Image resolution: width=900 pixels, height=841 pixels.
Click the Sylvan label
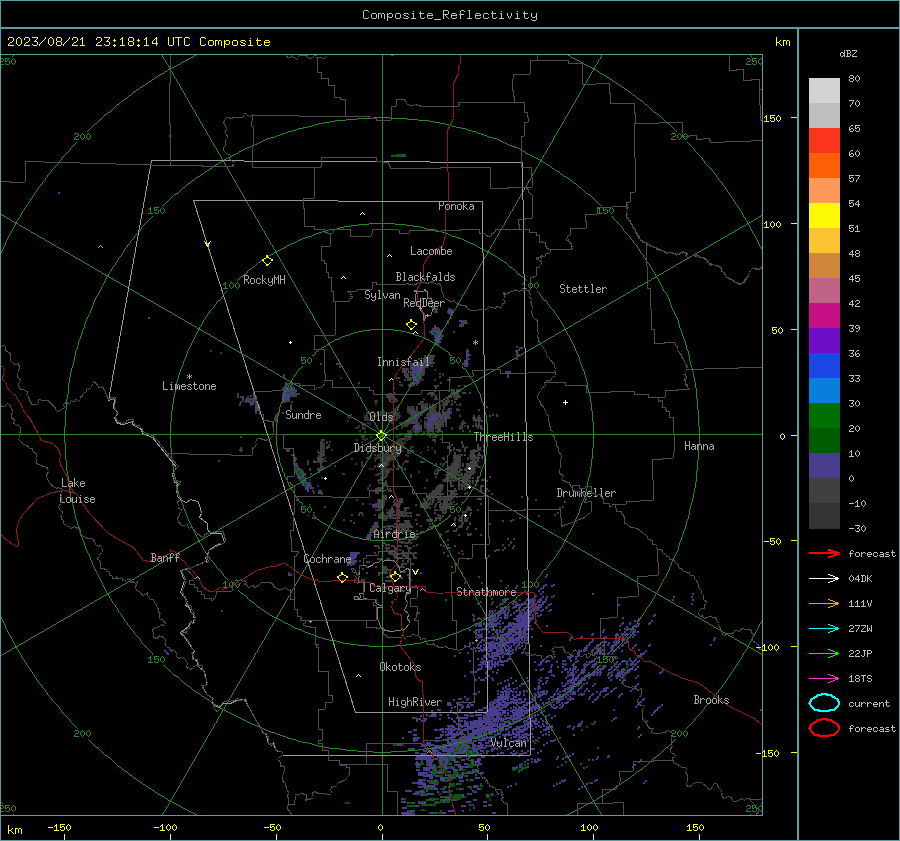tap(382, 295)
